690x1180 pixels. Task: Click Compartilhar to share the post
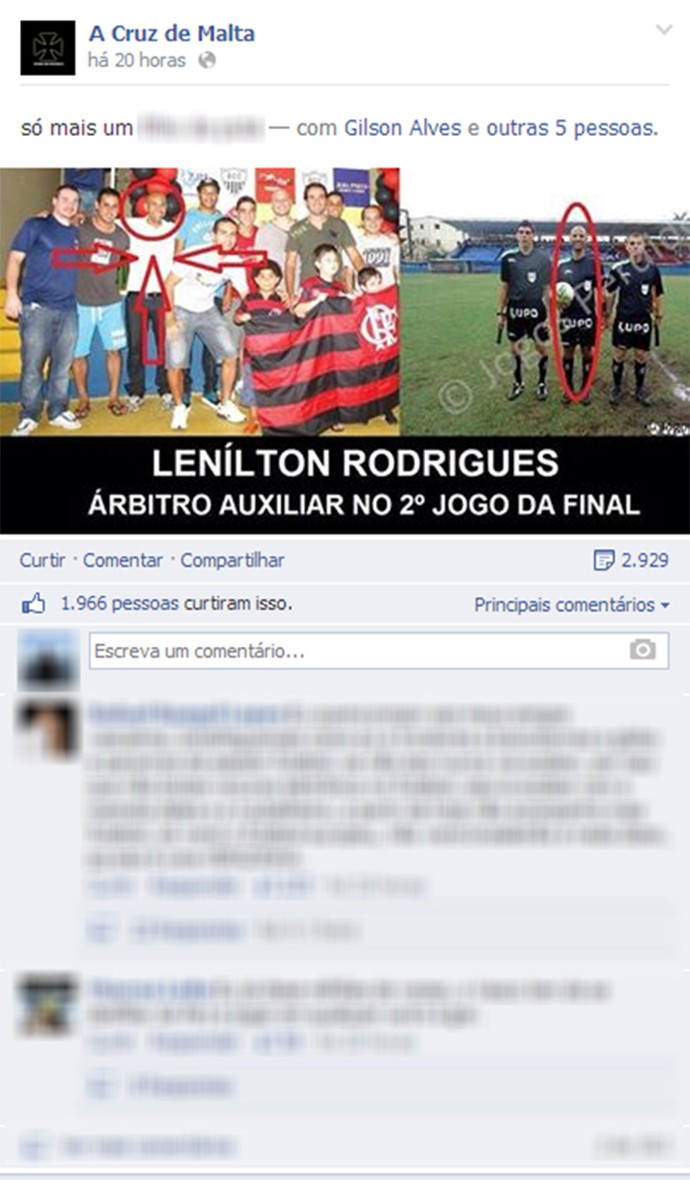tap(233, 560)
